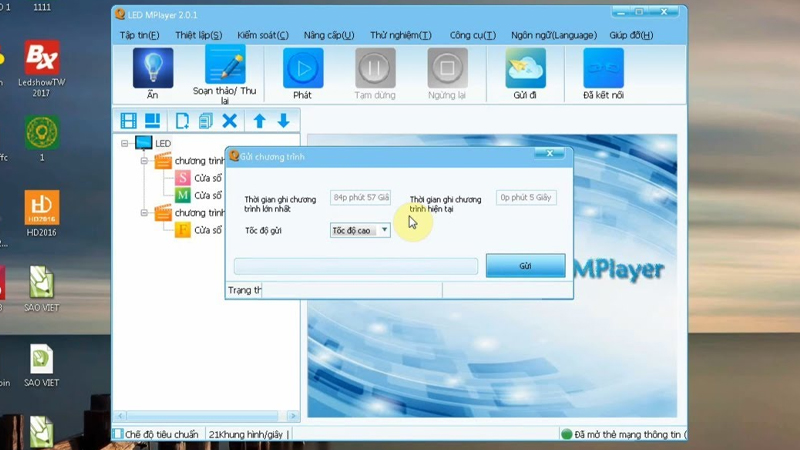Select the orange F Cửa sổ item

(x=198, y=230)
